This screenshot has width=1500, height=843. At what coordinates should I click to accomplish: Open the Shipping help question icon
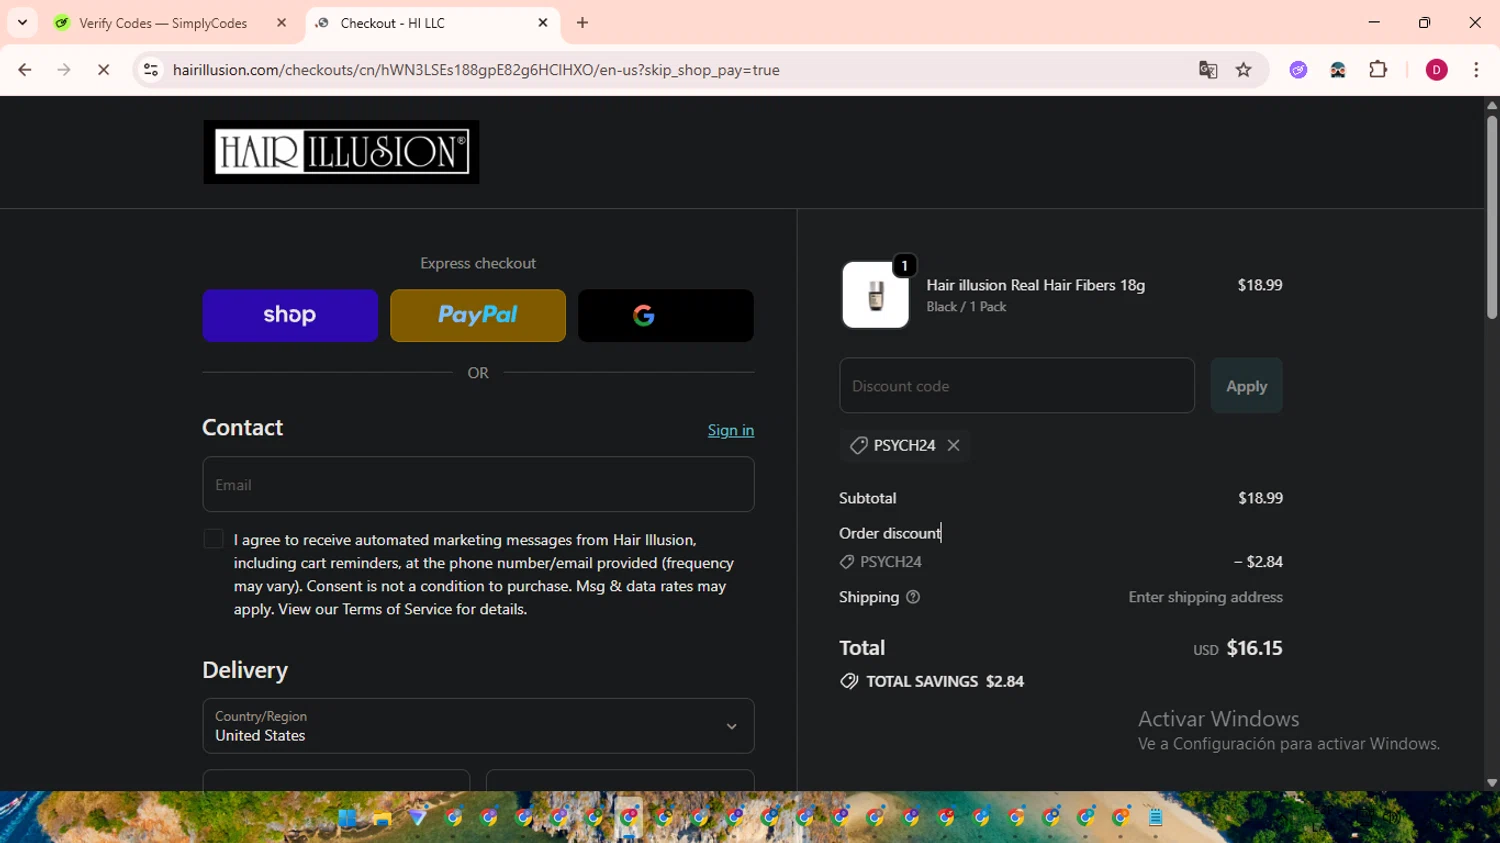pos(912,597)
